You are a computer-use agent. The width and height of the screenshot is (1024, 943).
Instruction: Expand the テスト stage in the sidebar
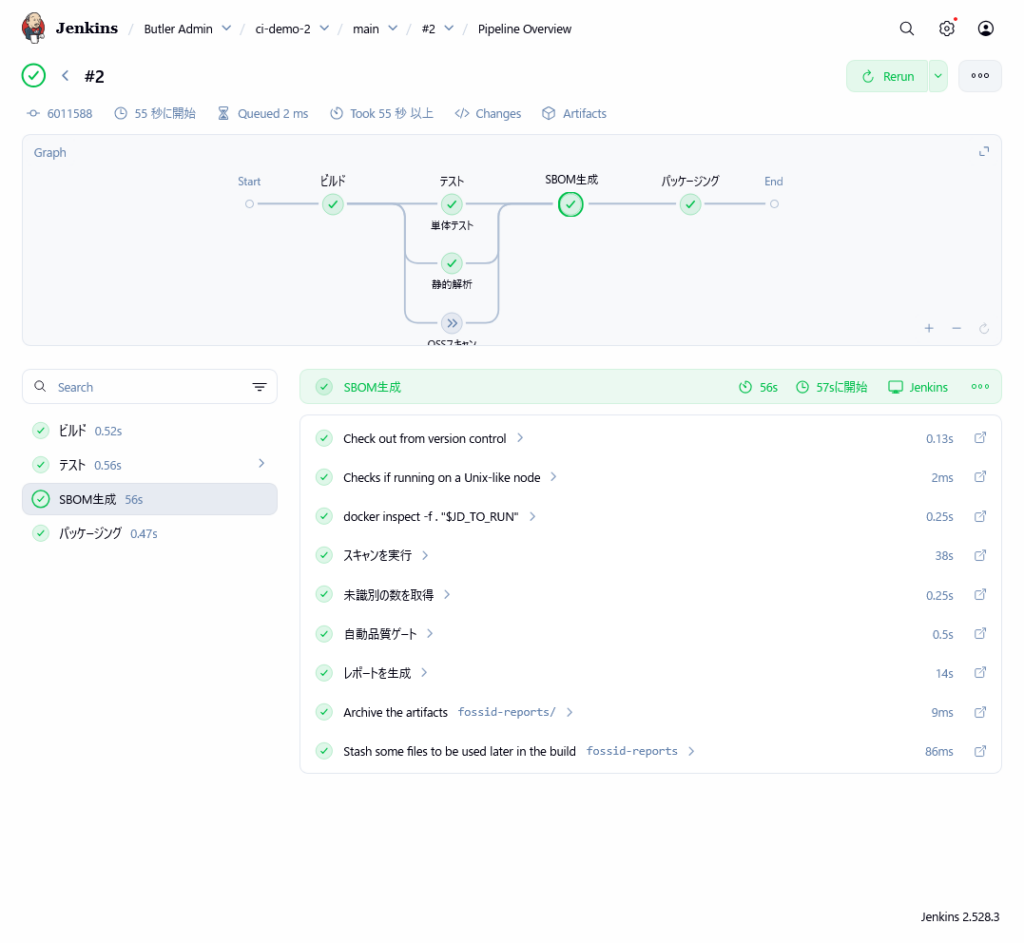tap(261, 464)
